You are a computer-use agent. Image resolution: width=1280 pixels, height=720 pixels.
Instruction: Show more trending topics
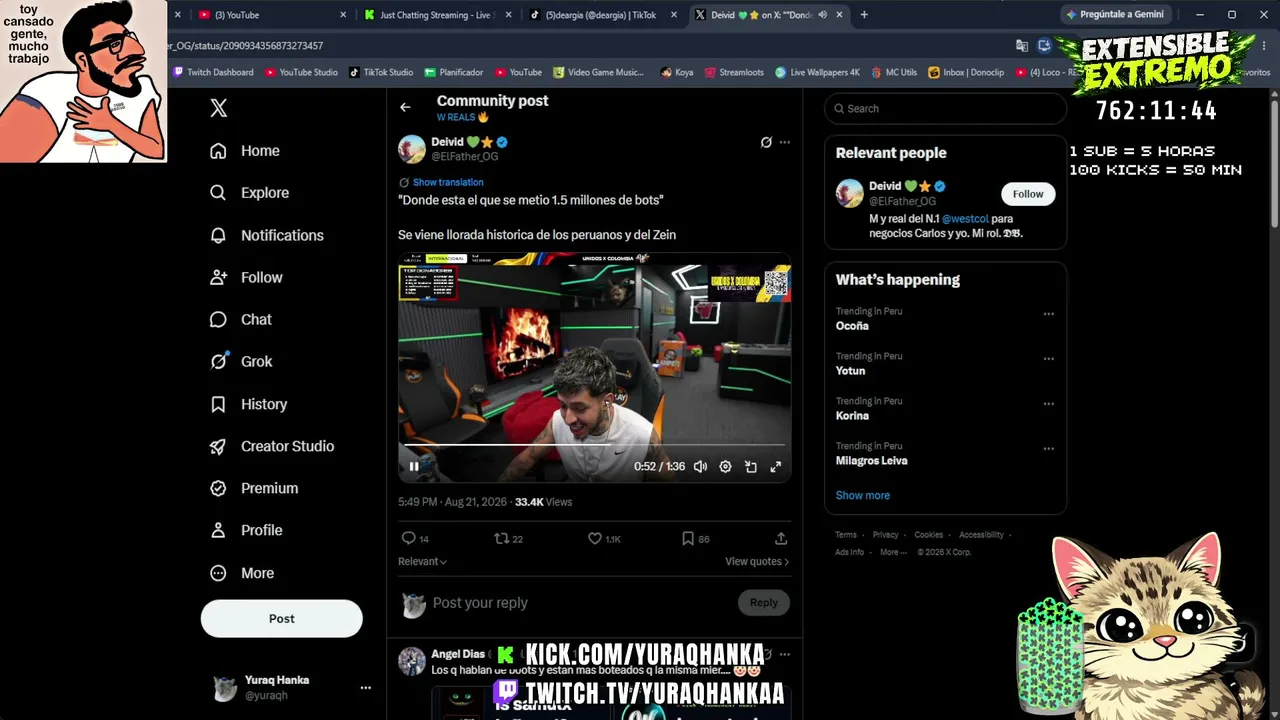click(863, 495)
